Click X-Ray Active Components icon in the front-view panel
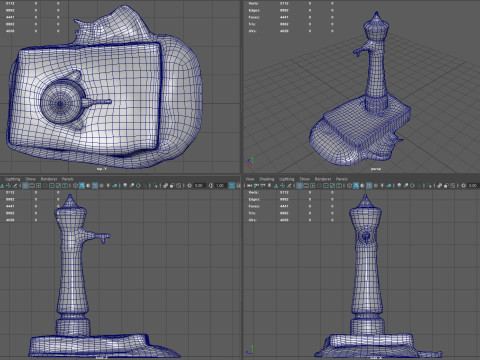Viewport: 480px width, 360px height. (x=446, y=185)
